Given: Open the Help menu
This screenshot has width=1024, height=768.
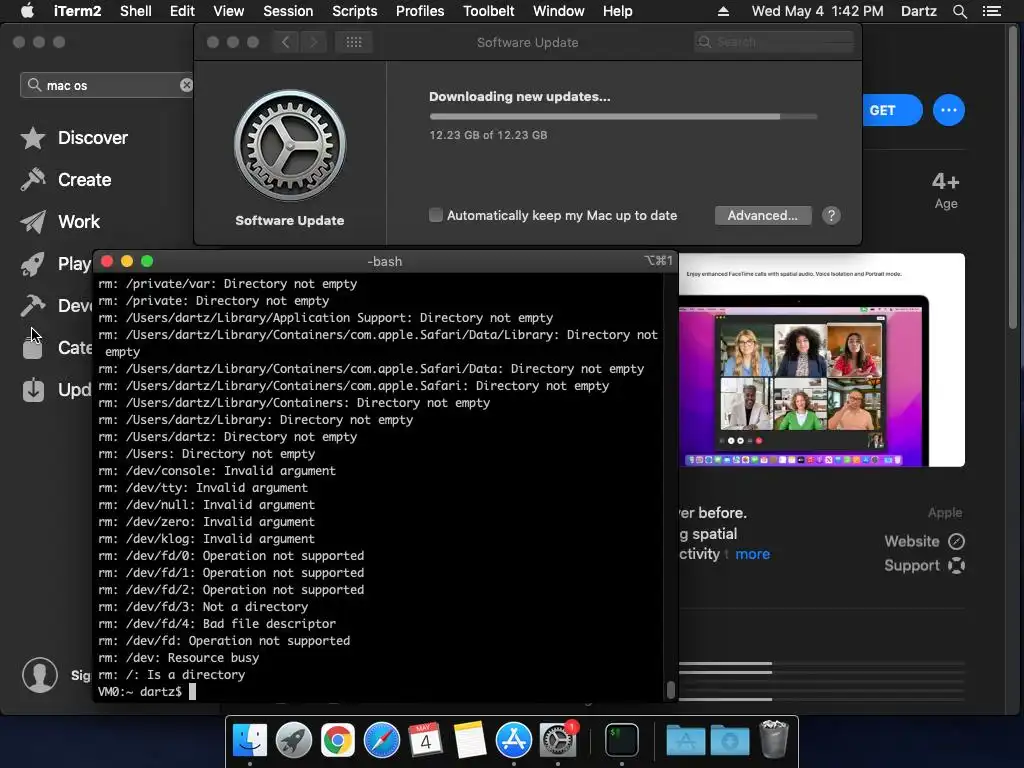Looking at the screenshot, I should (617, 11).
